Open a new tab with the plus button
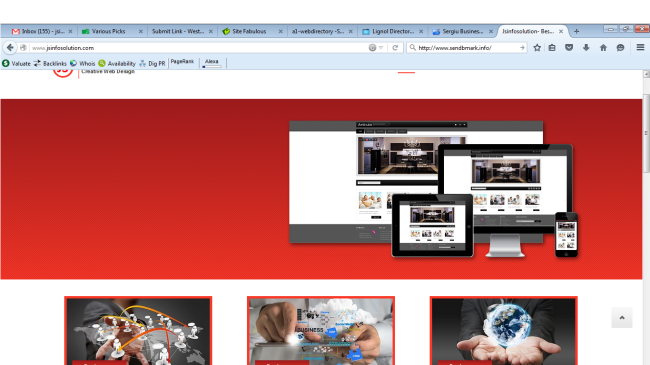This screenshot has width=650, height=365. coord(576,31)
